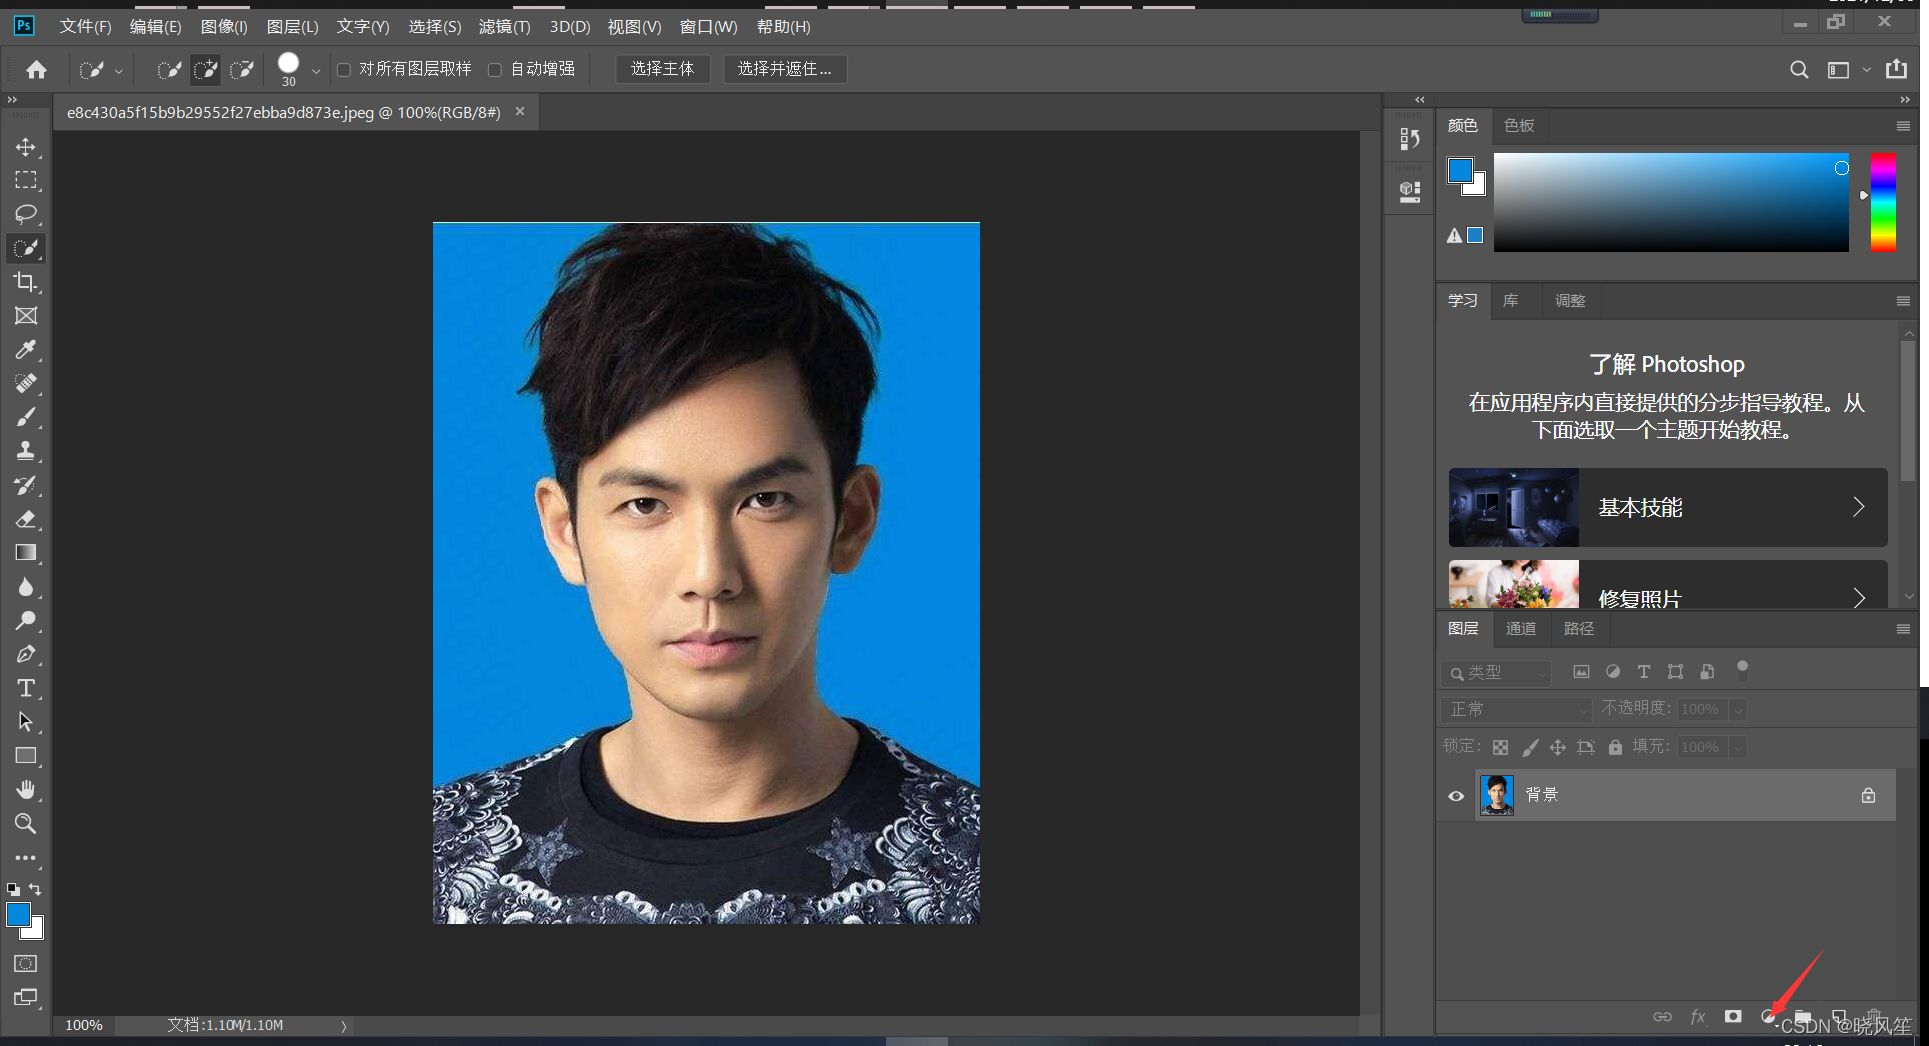Select the Path Selection tool
Screen dimensions: 1929x1046
click(26, 722)
